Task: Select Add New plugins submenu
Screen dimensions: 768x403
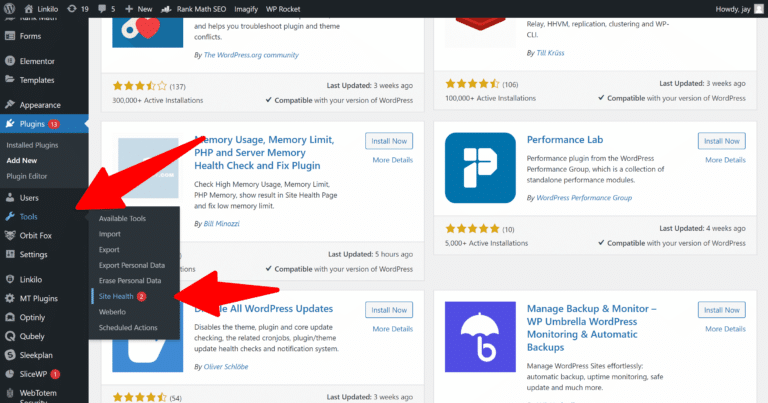Action: (22, 160)
